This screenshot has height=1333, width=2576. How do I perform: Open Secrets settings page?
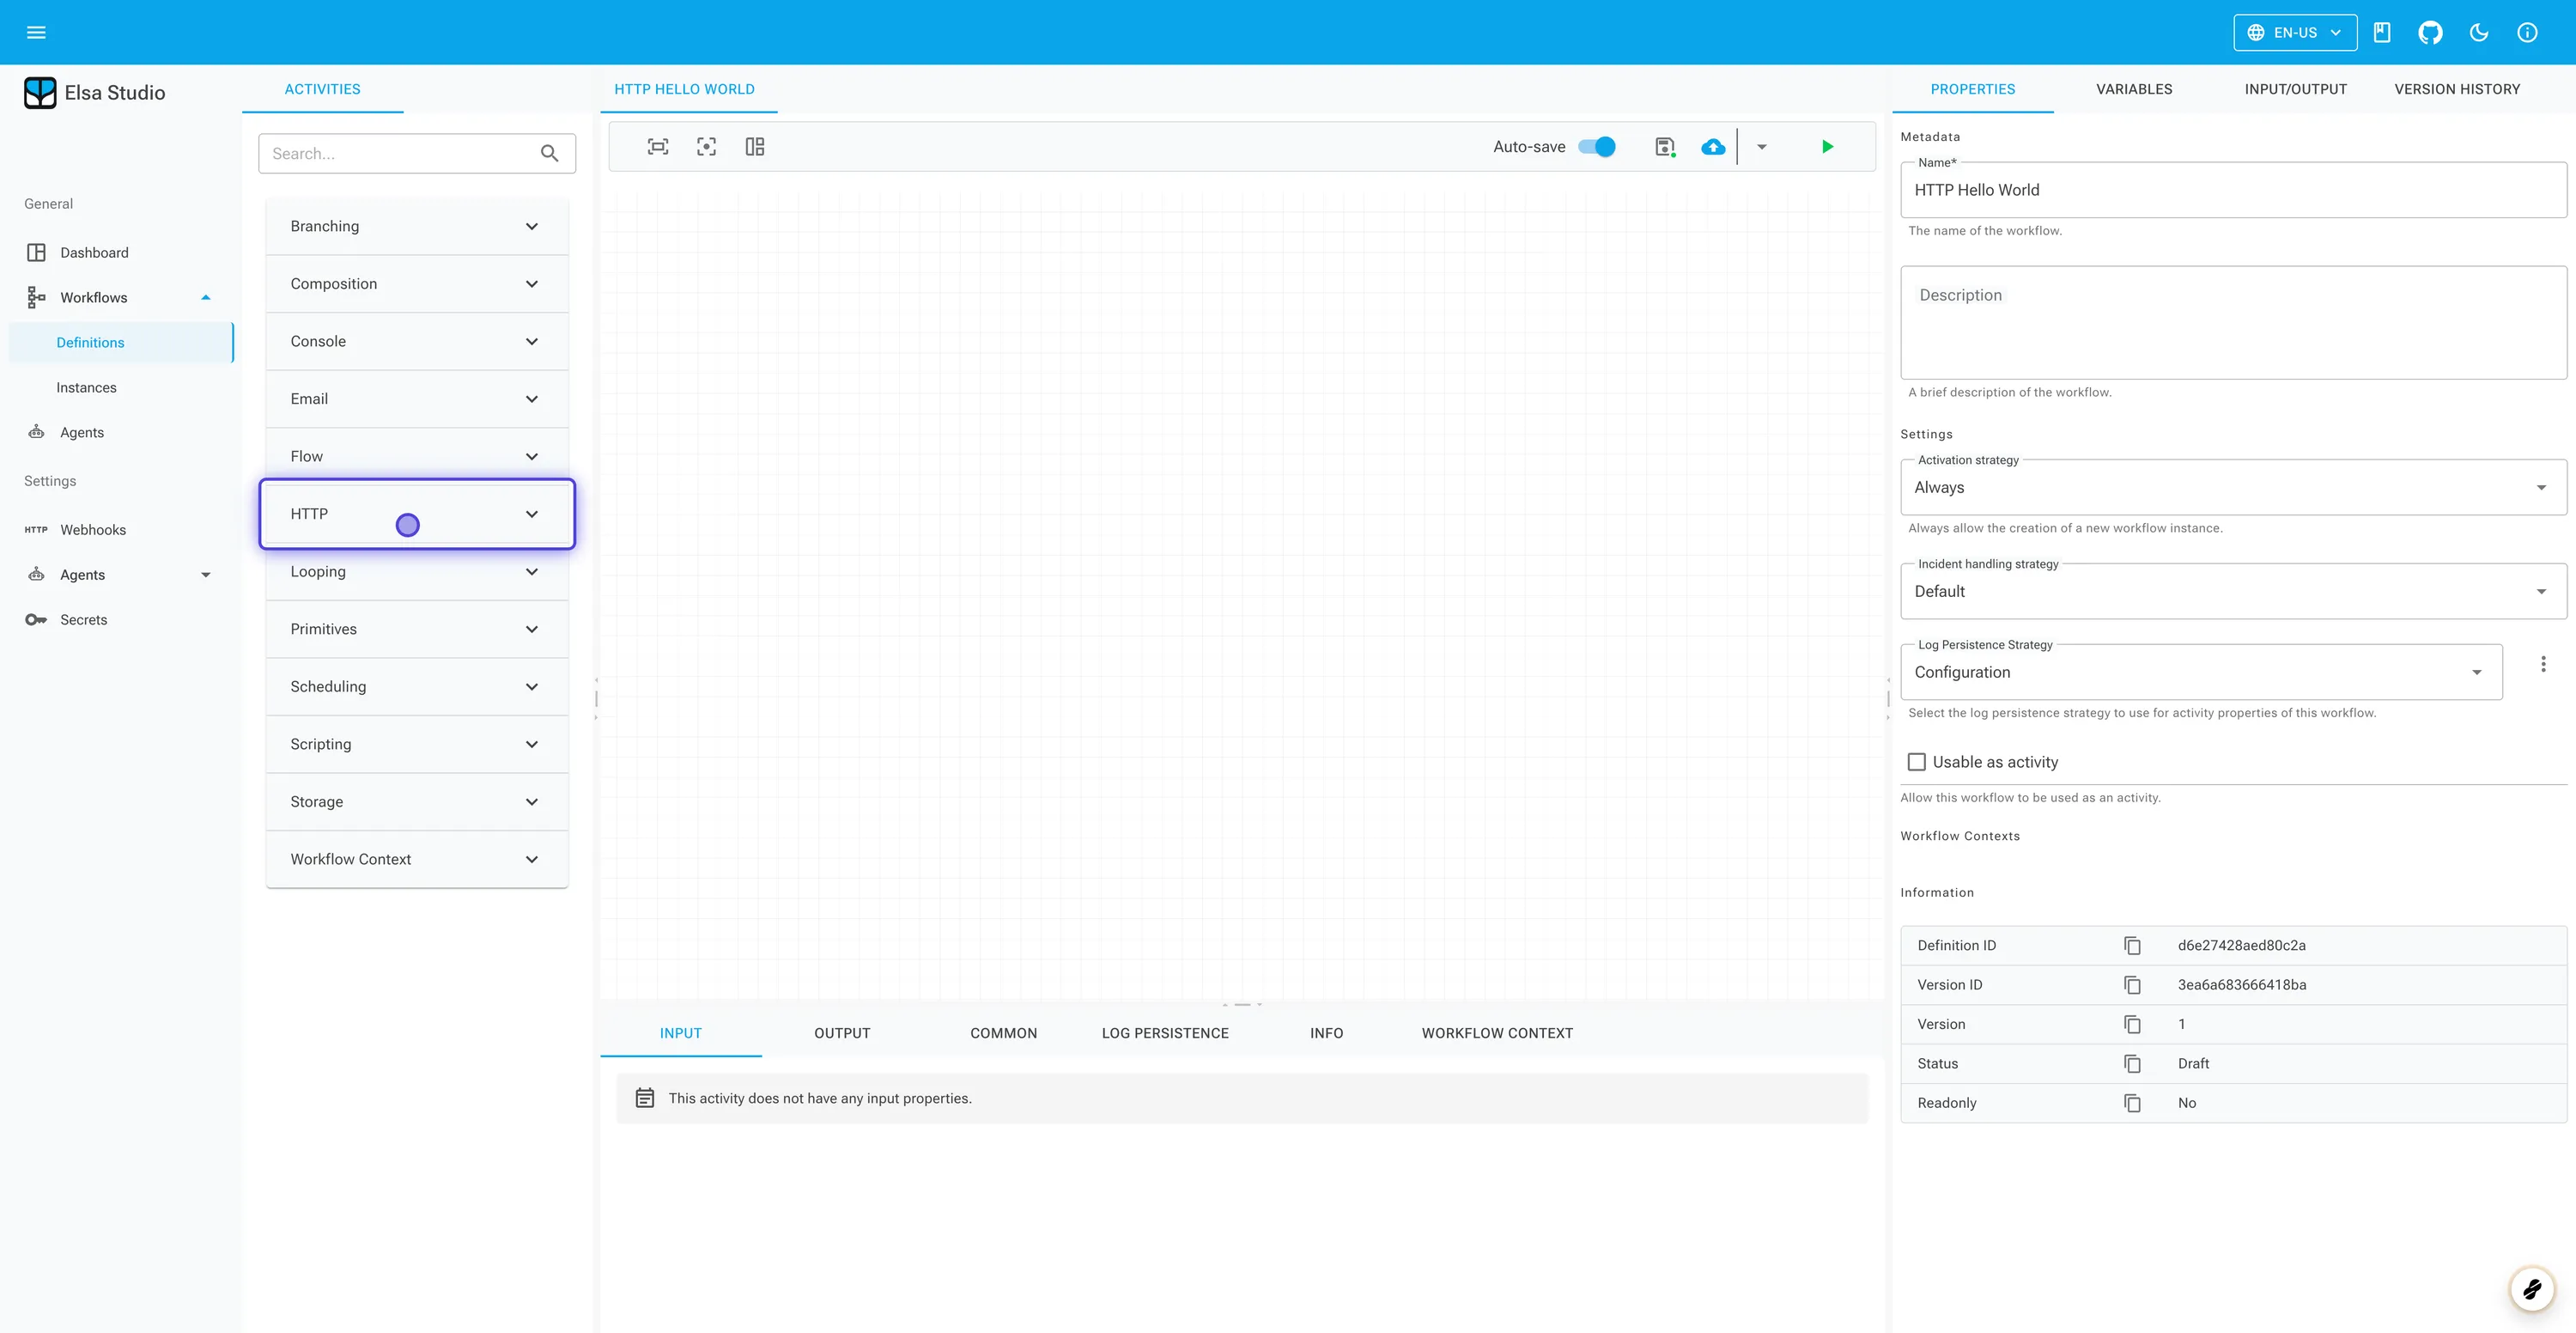coord(121,620)
